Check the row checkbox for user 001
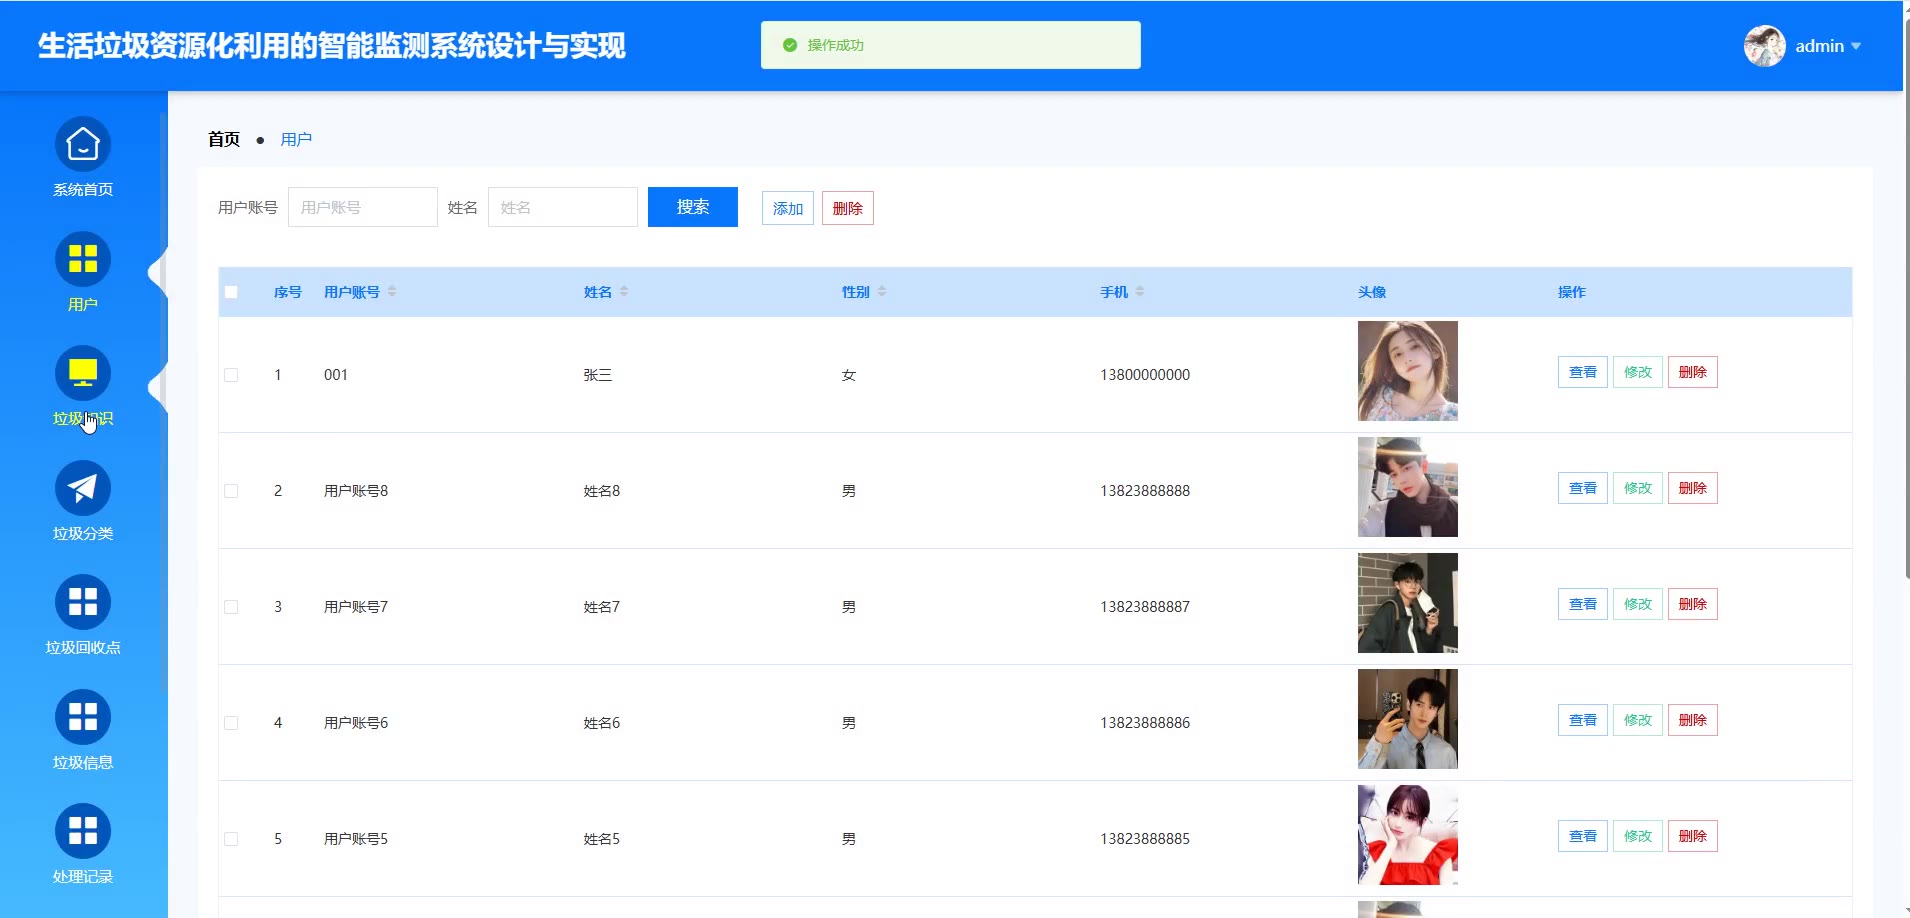Image resolution: width=1910 pixels, height=918 pixels. coord(231,375)
